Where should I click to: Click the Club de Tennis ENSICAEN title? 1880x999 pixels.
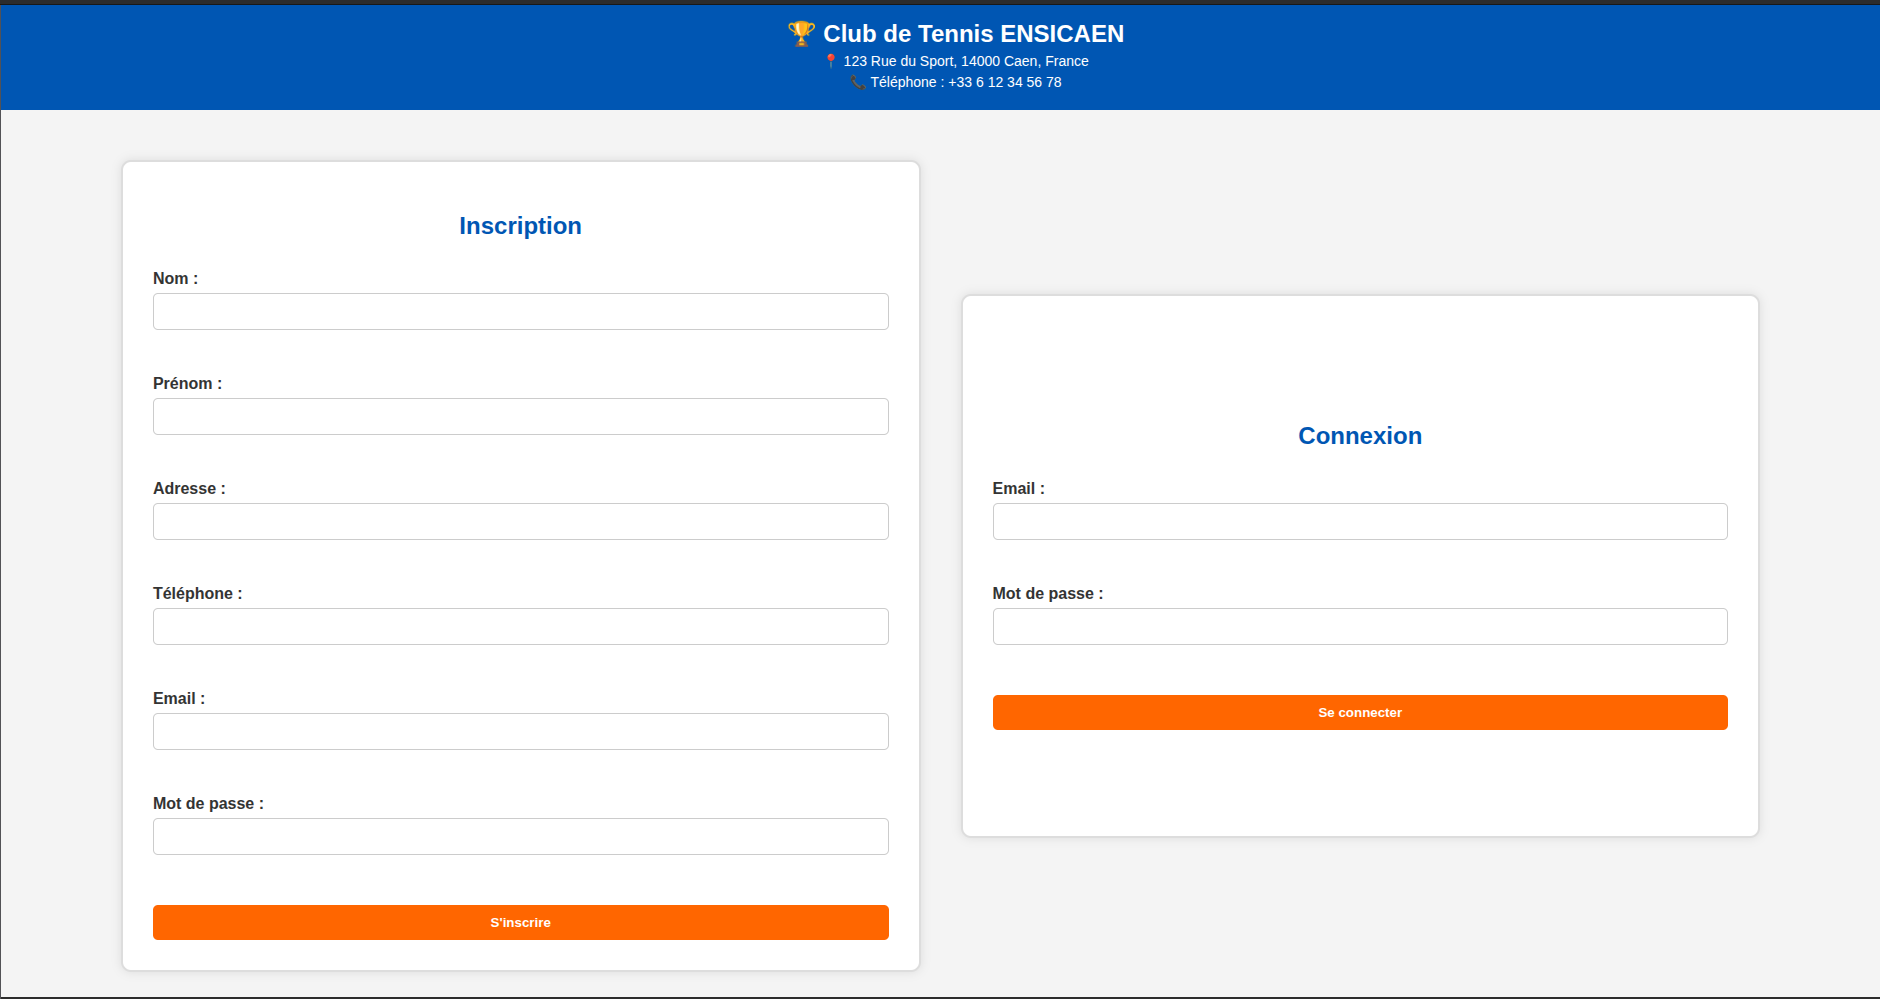[x=973, y=34]
